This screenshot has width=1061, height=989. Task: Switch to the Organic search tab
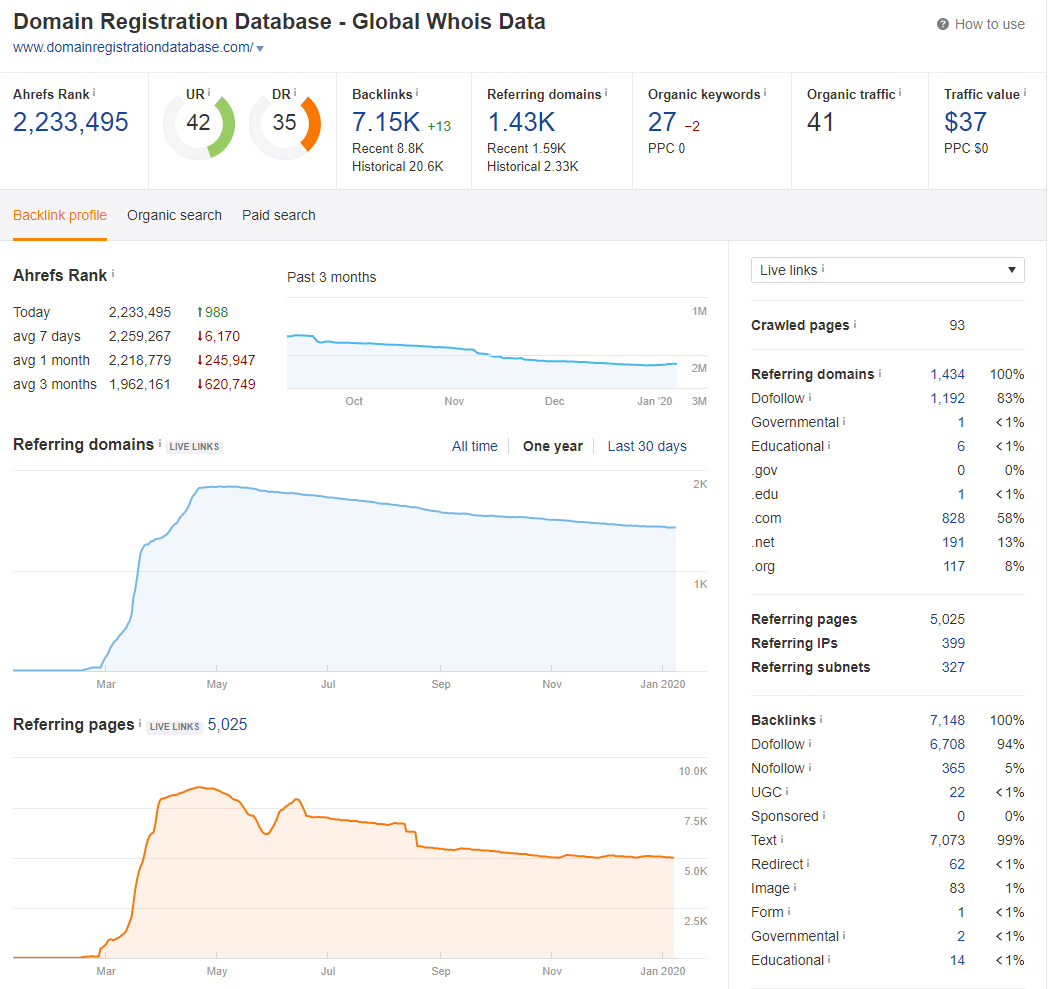pyautogui.click(x=174, y=215)
